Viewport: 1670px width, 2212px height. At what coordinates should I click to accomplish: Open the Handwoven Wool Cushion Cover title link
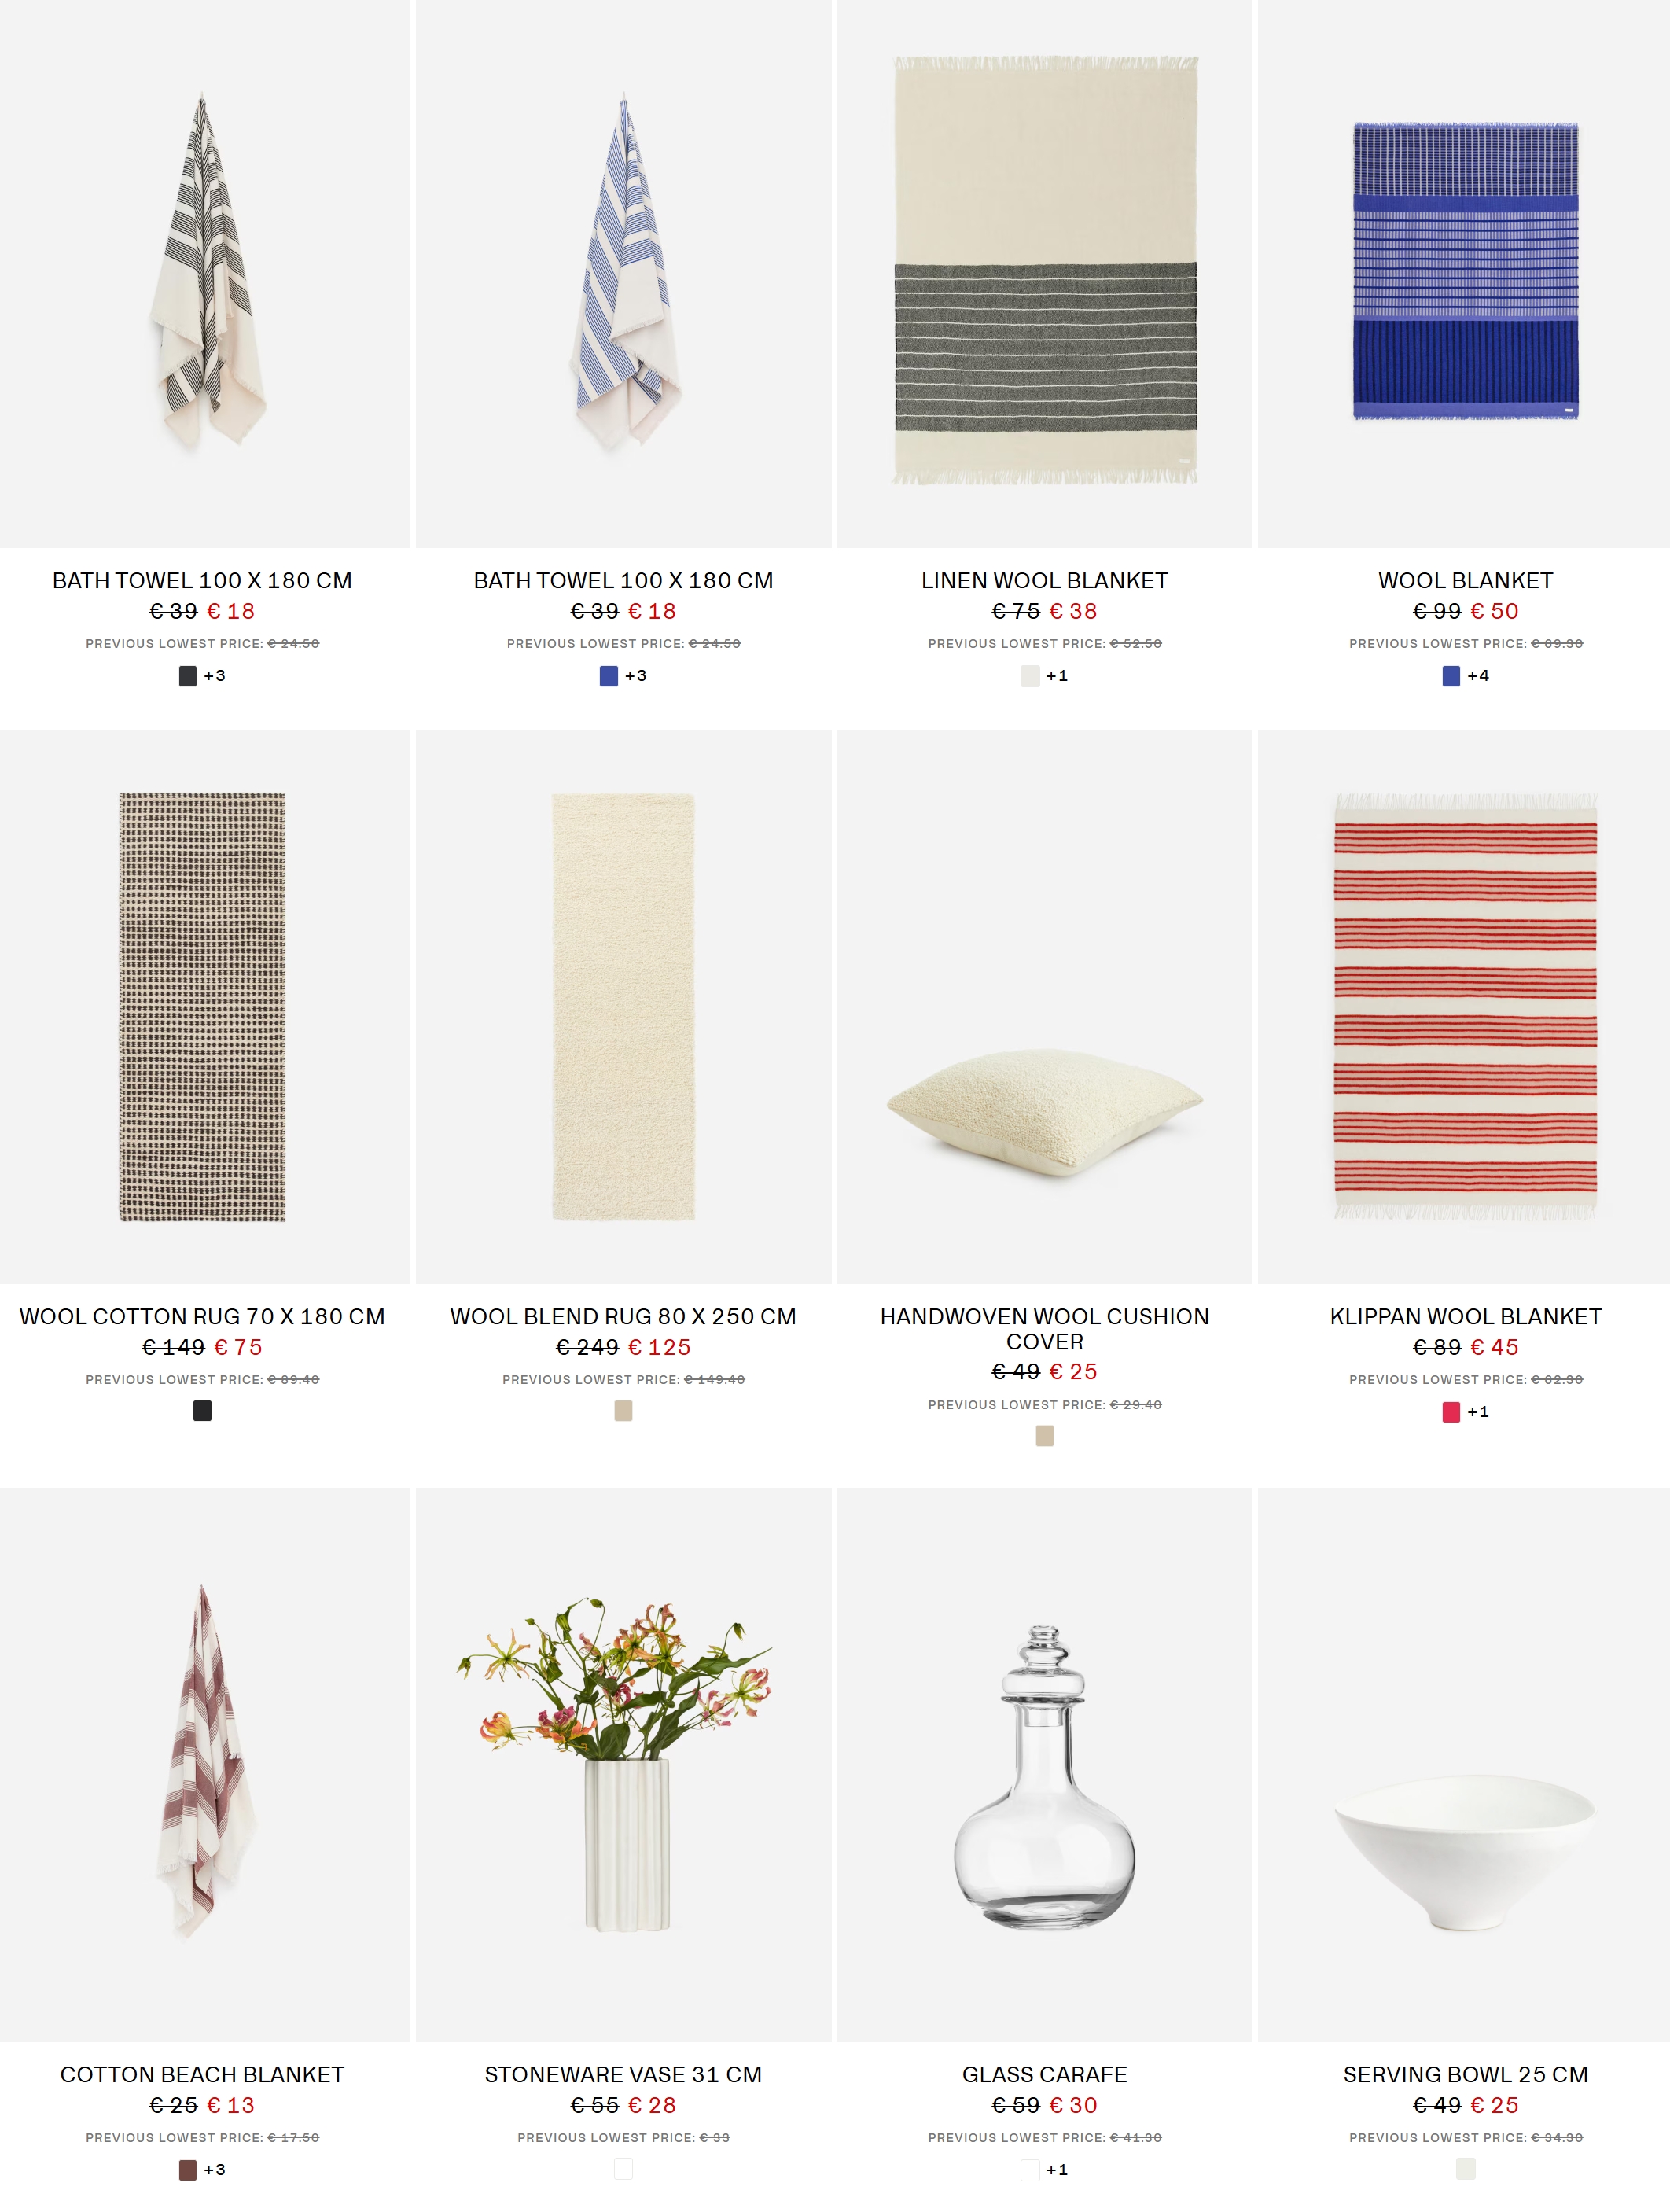click(1045, 1329)
